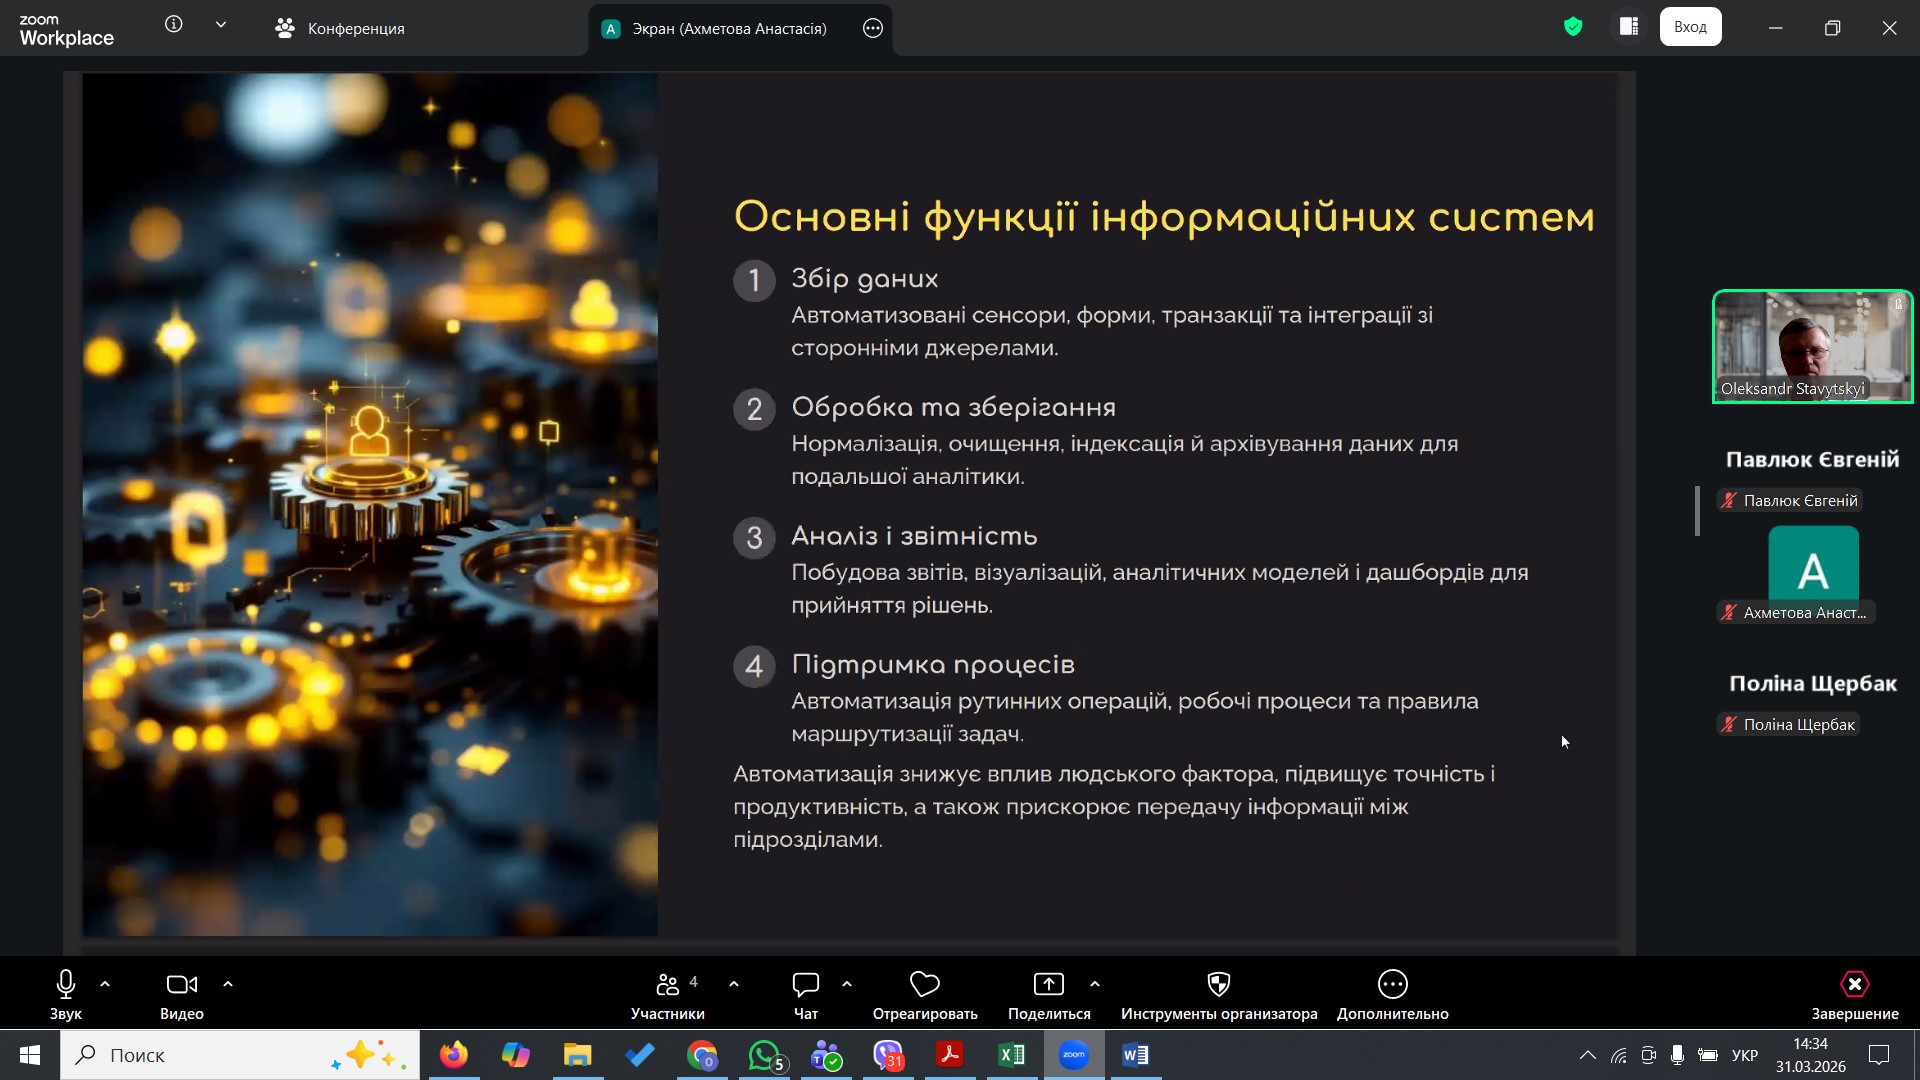This screenshot has width=1920, height=1080.
Task: Switch to the Конференция tab
Action: coord(340,29)
